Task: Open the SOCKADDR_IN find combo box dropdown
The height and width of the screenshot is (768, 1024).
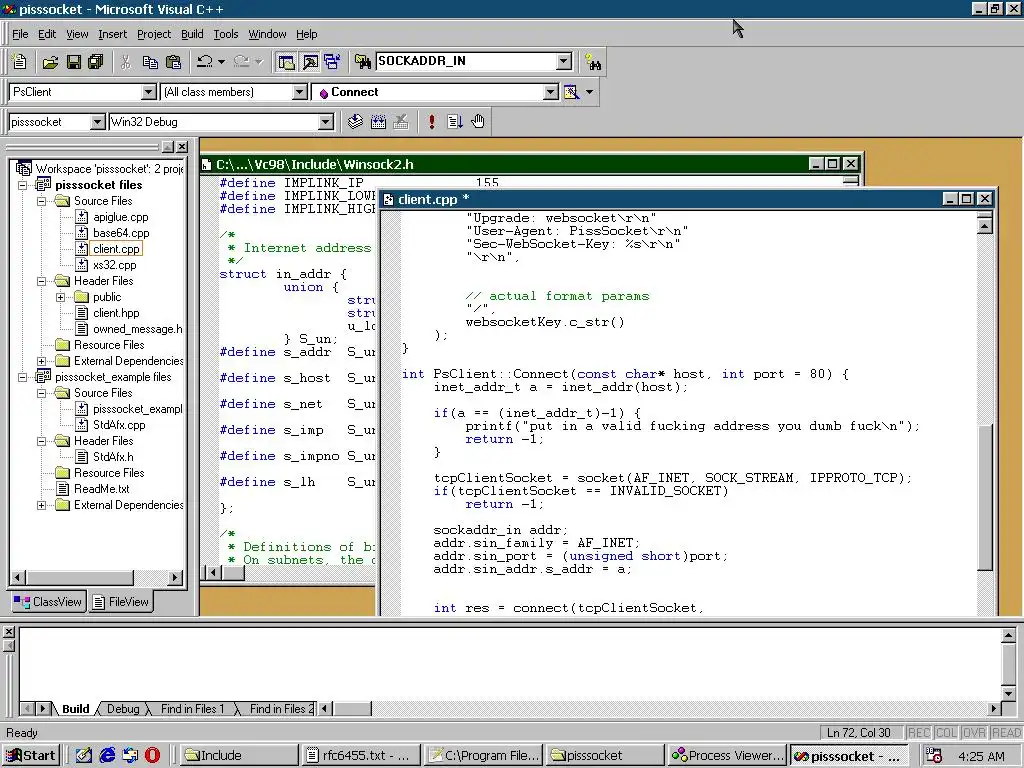Action: click(564, 61)
